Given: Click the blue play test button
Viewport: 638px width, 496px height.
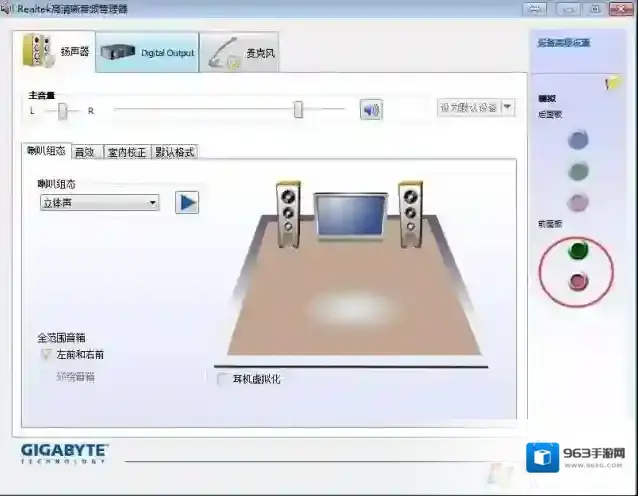Looking at the screenshot, I should point(187,202).
